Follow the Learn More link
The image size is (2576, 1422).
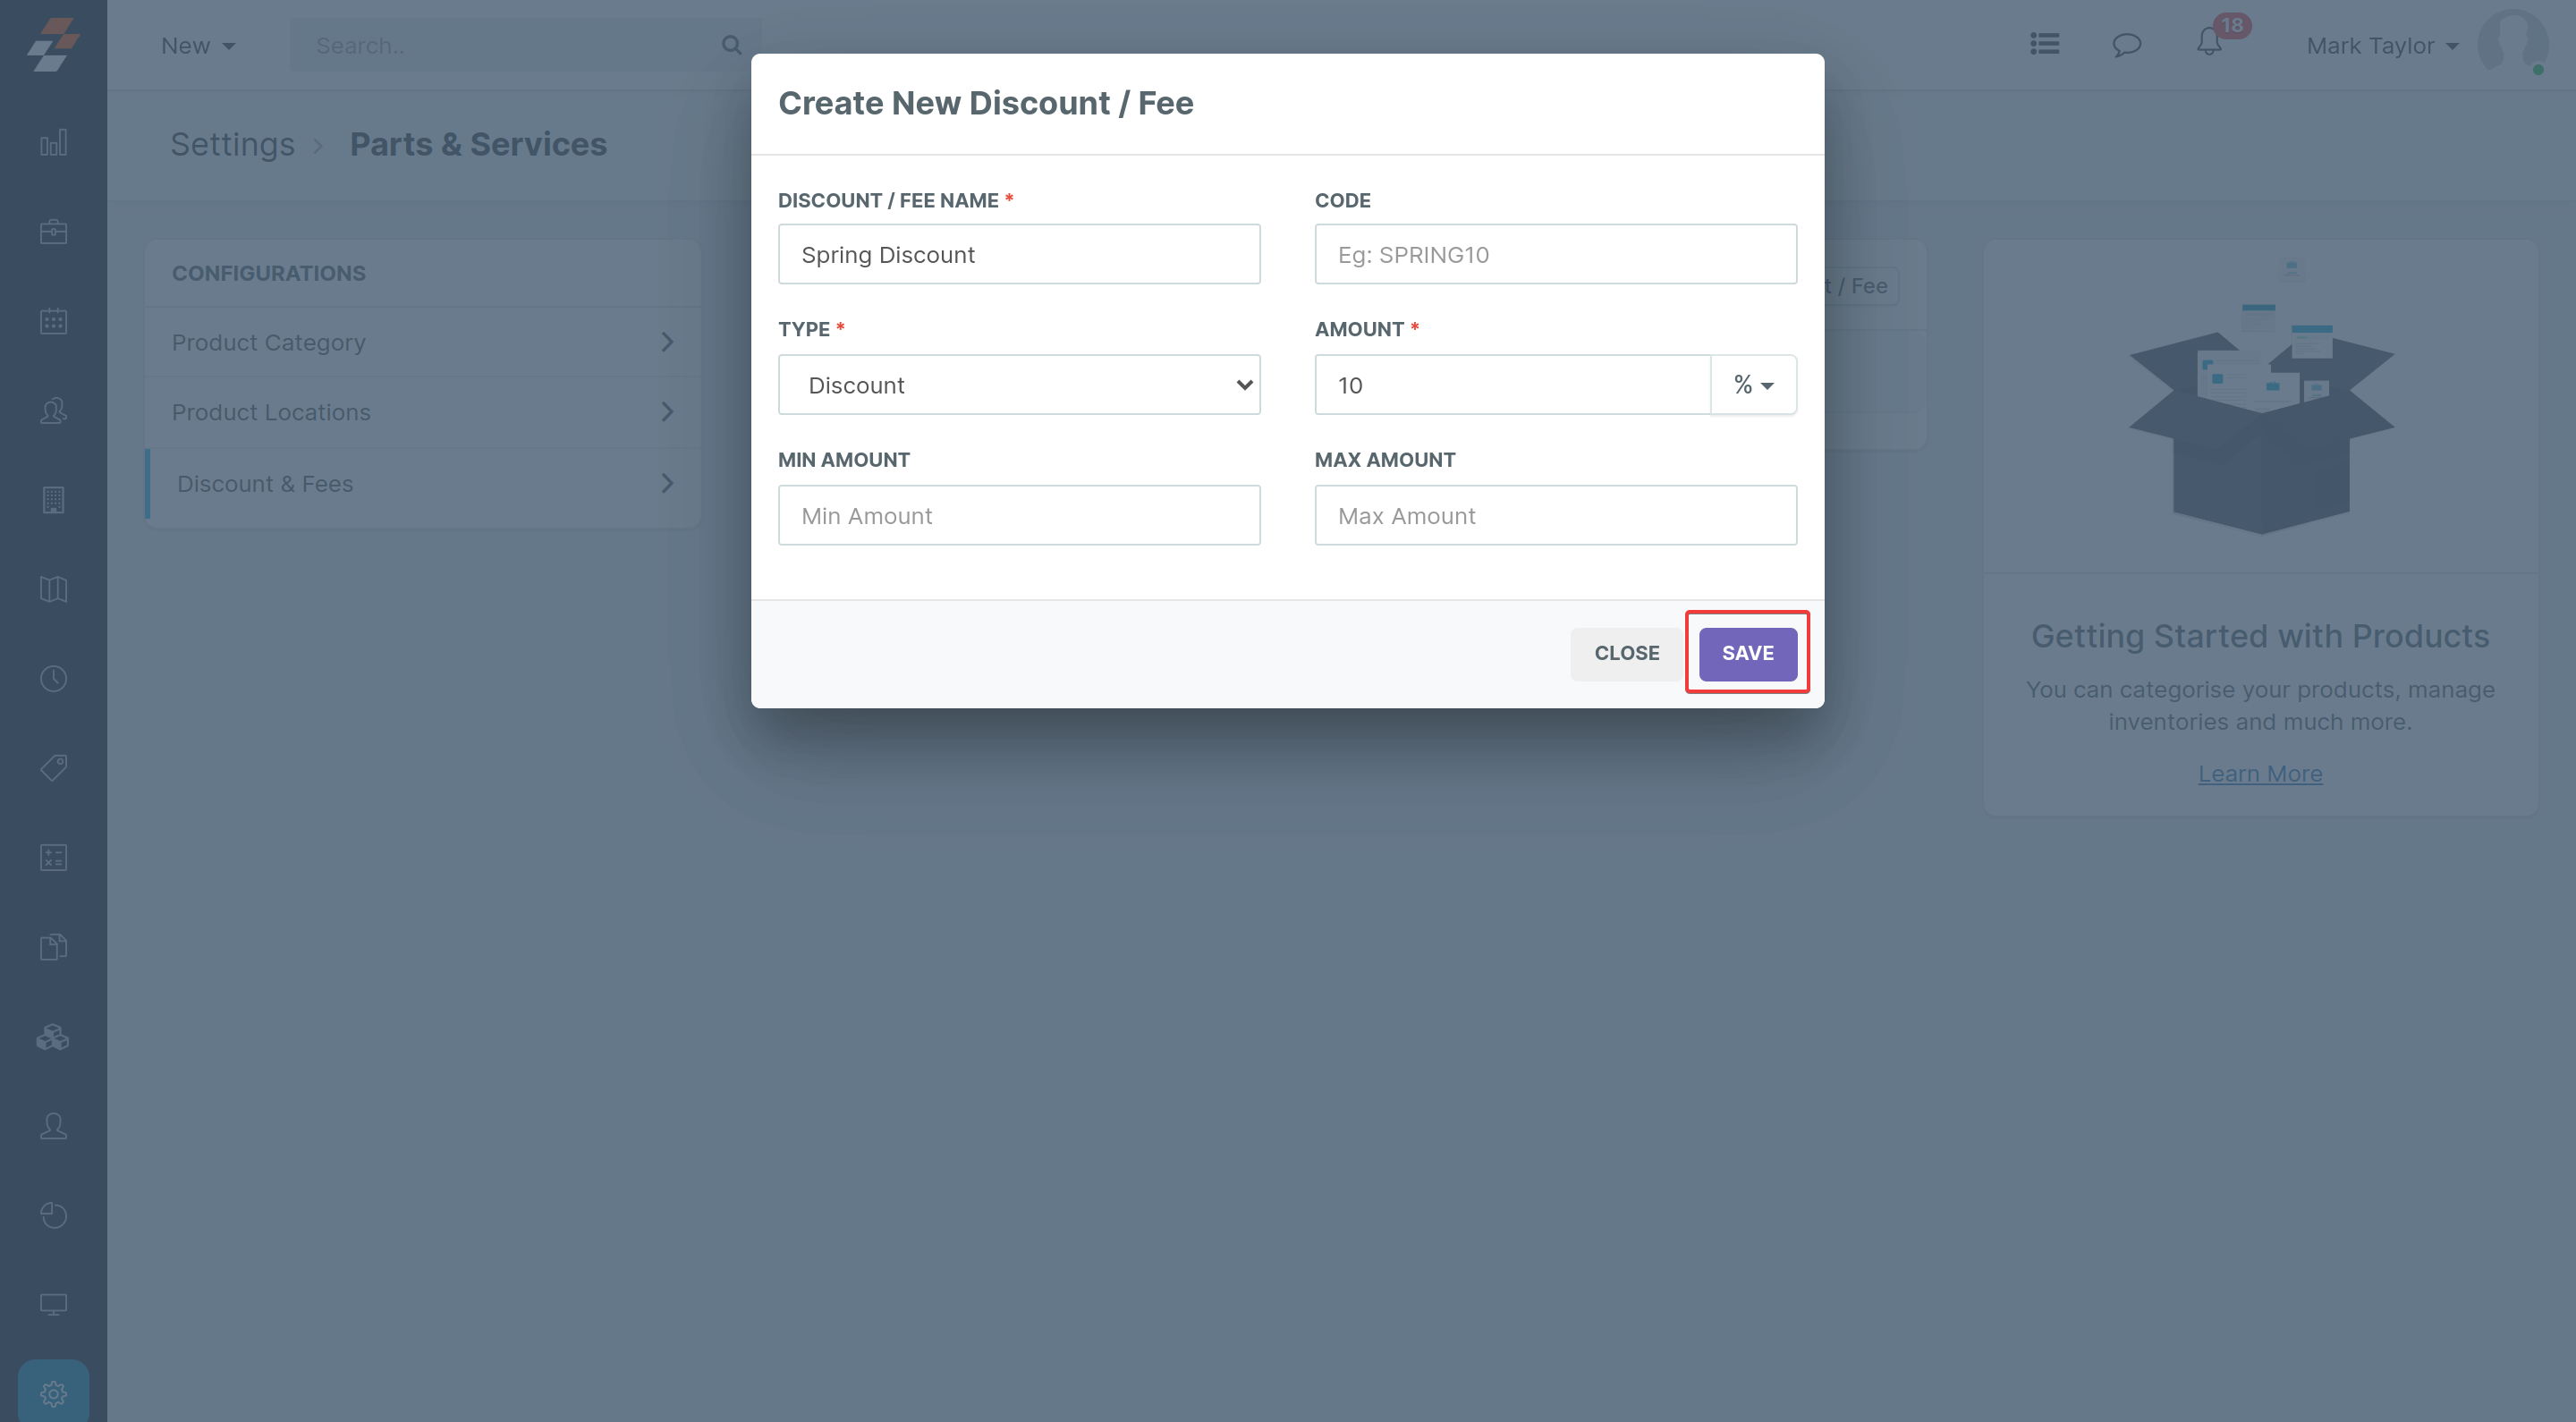coord(2259,774)
